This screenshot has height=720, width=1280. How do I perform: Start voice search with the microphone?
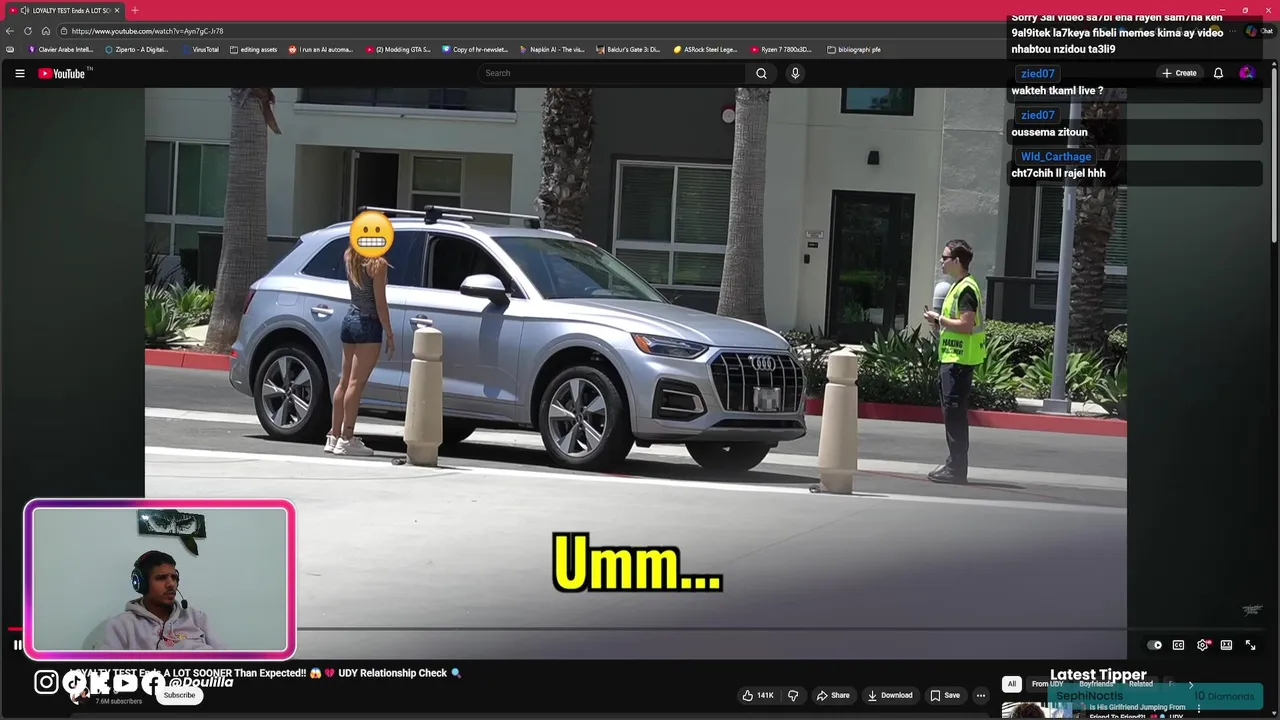point(795,73)
